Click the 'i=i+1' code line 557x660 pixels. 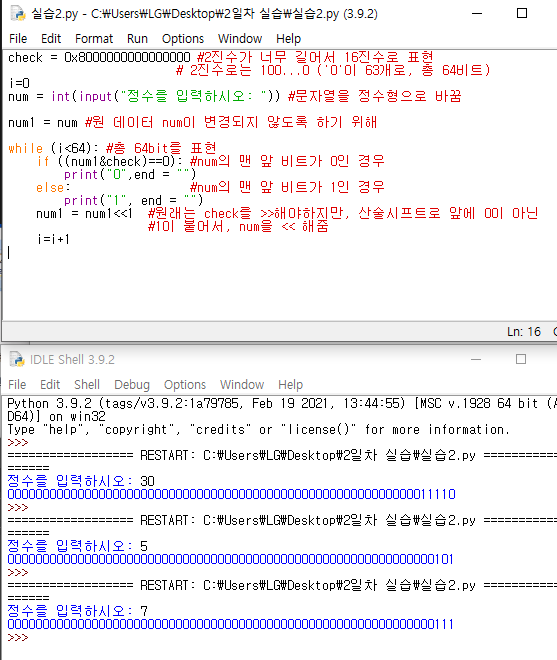tap(53, 240)
